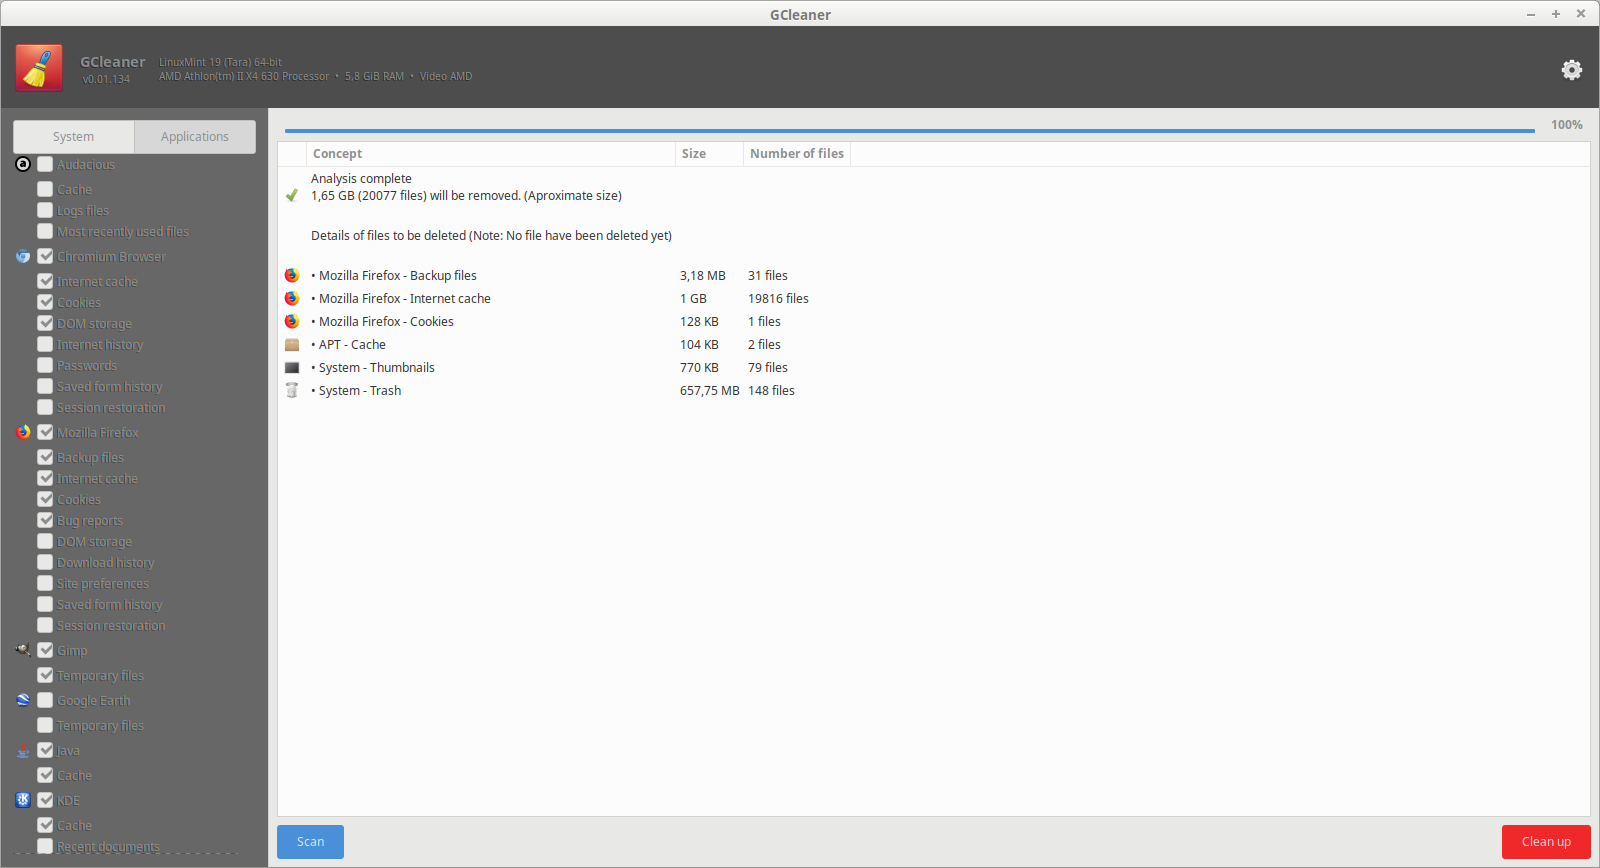Click the 100% progress label
Screen dimensions: 1600x868
pyautogui.click(x=1567, y=125)
